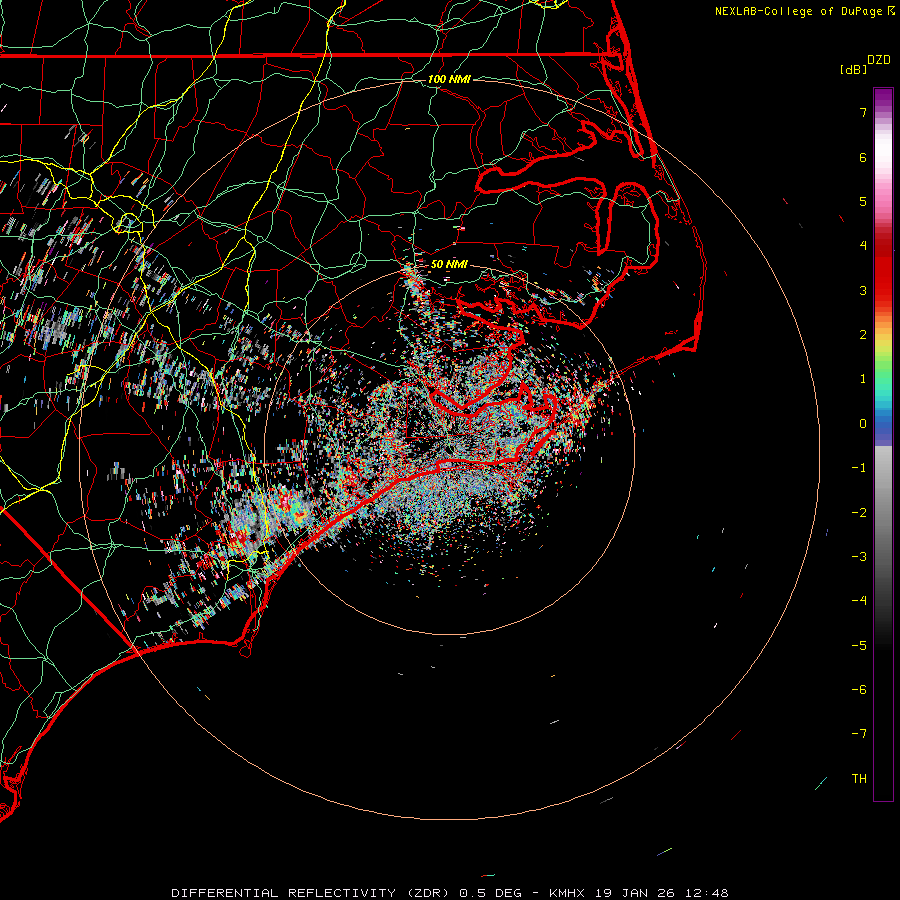This screenshot has width=900, height=900.
Task: Click the 0 dB scale label
Action: click(862, 424)
